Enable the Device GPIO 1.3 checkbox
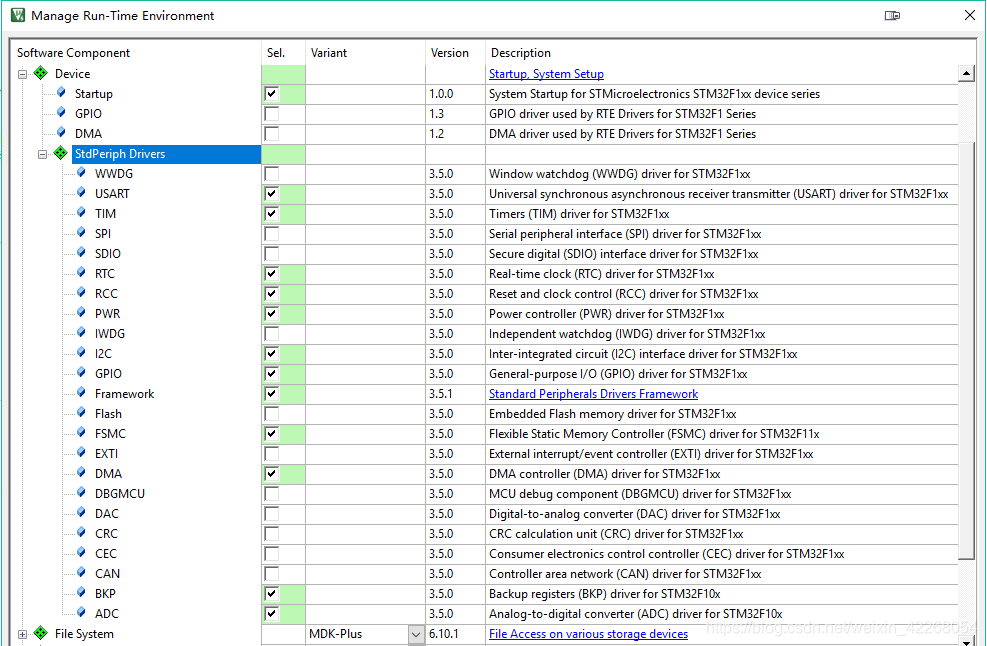 pyautogui.click(x=271, y=114)
